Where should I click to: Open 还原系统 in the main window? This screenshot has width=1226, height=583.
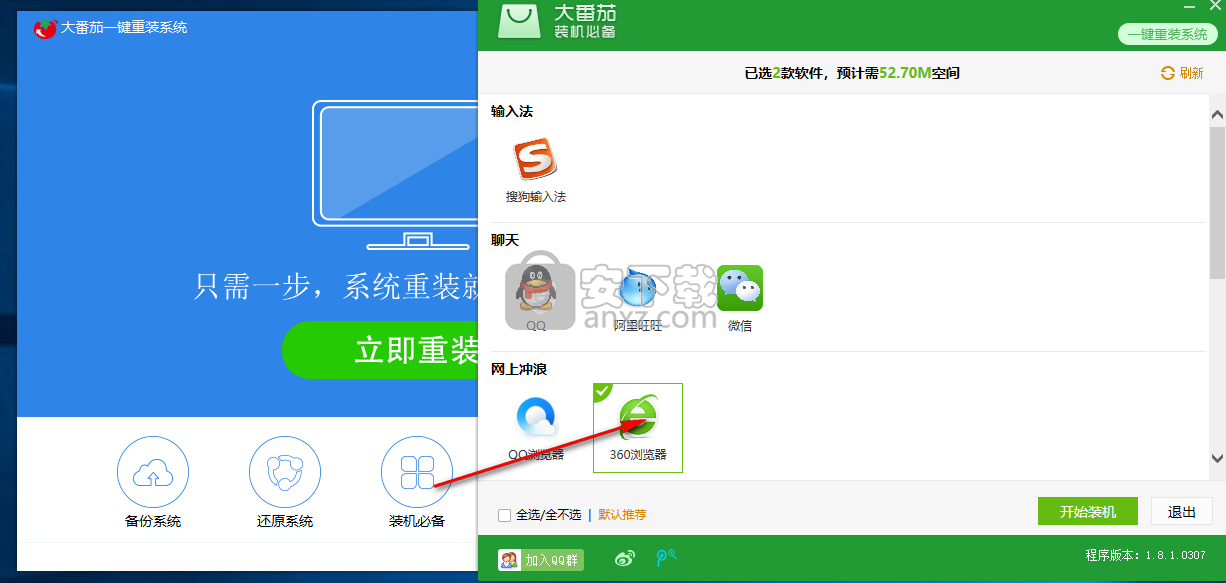pos(285,473)
